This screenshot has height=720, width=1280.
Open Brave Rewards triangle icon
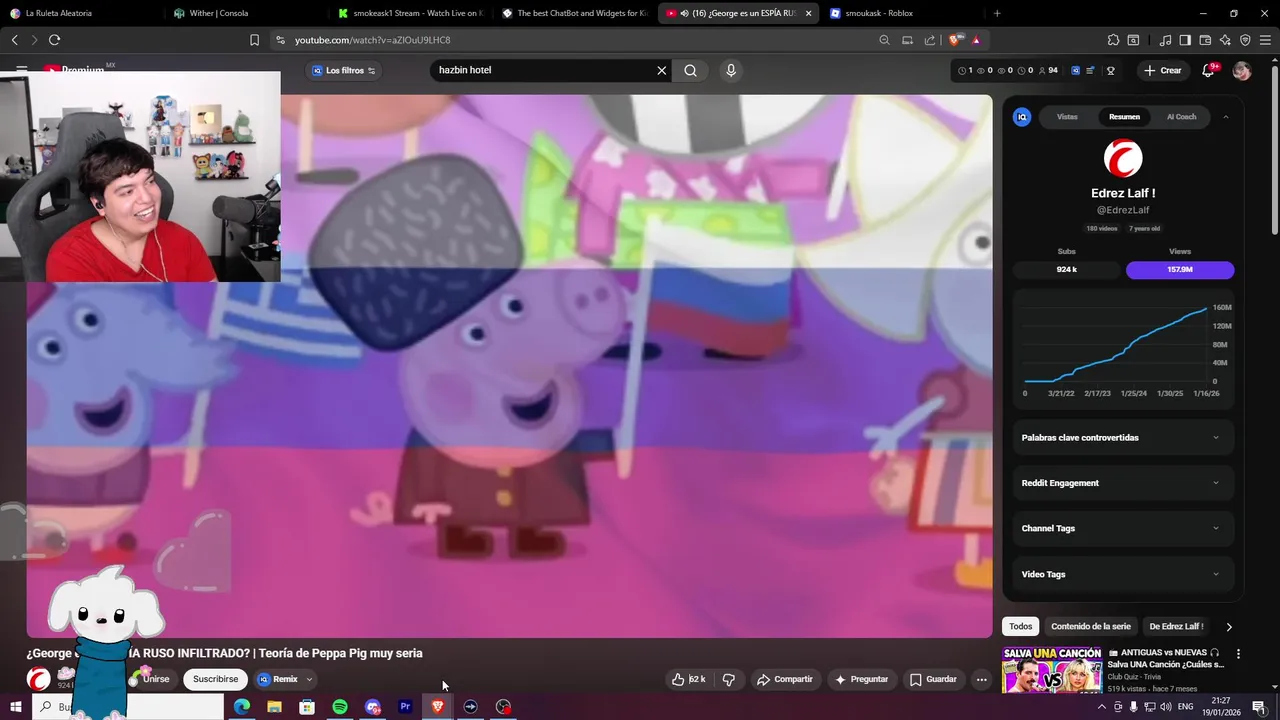pos(975,40)
